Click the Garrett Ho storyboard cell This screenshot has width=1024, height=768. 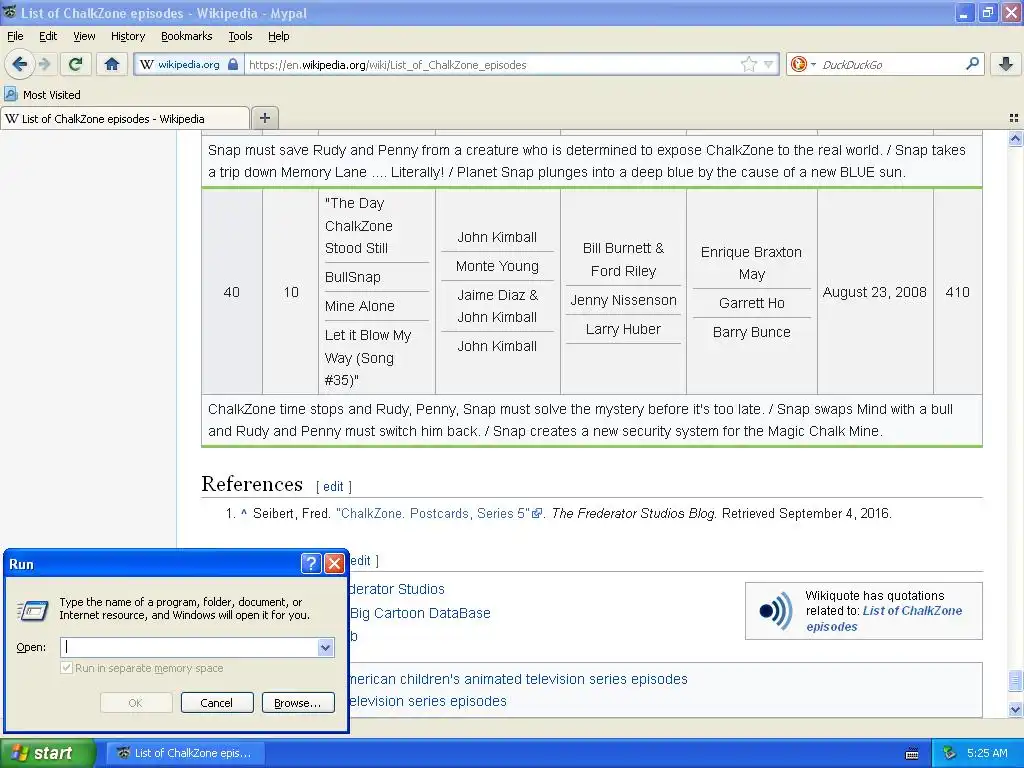pos(752,303)
